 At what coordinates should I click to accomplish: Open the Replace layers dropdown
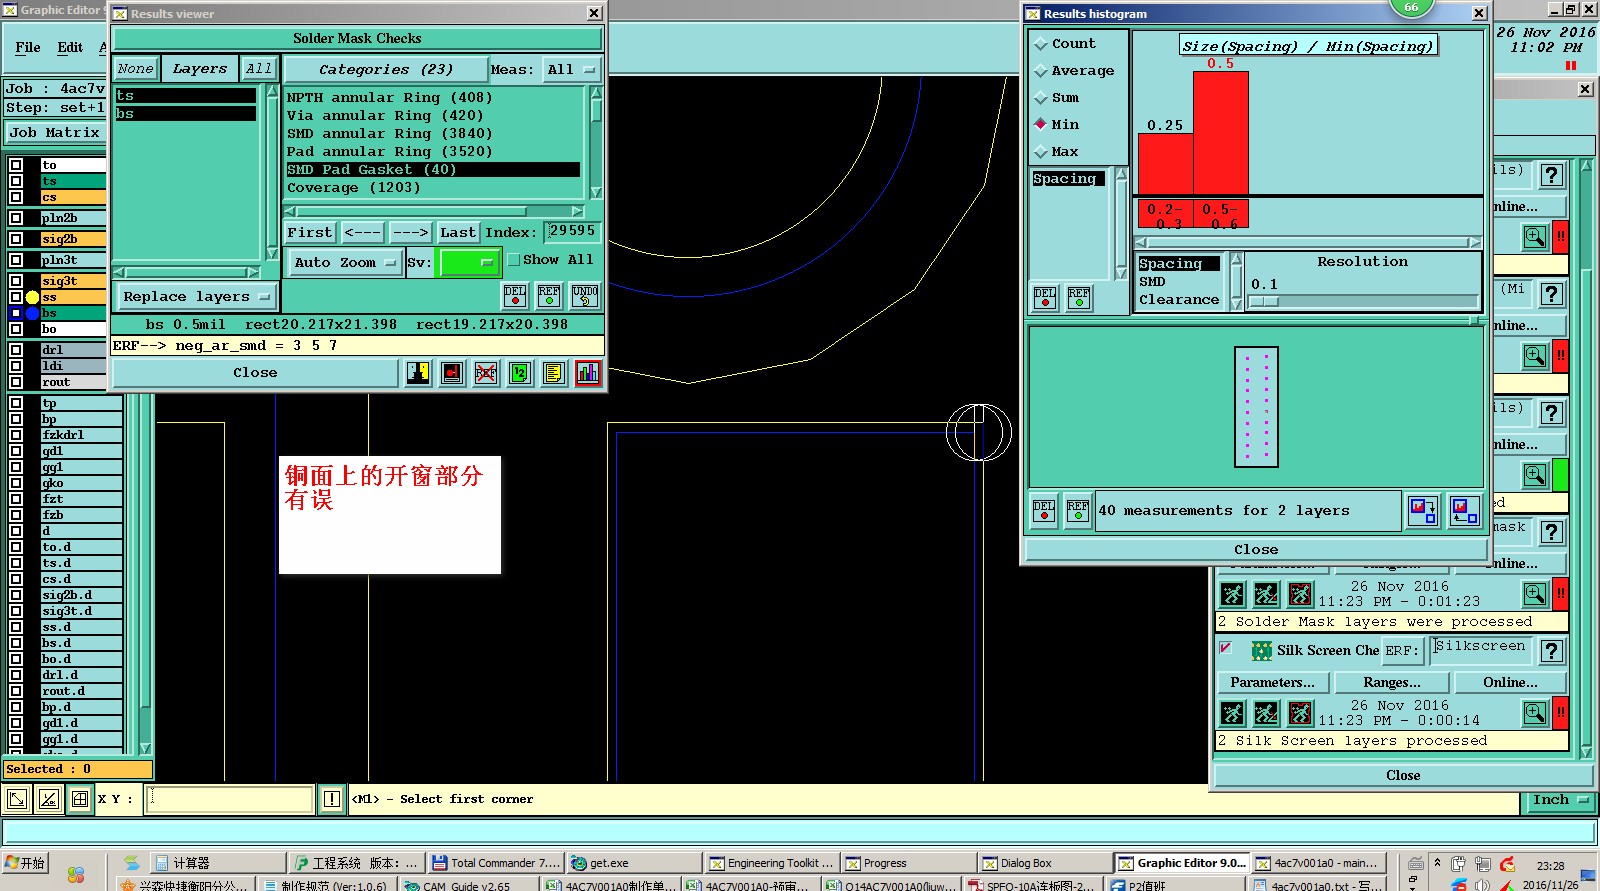click(x=196, y=297)
